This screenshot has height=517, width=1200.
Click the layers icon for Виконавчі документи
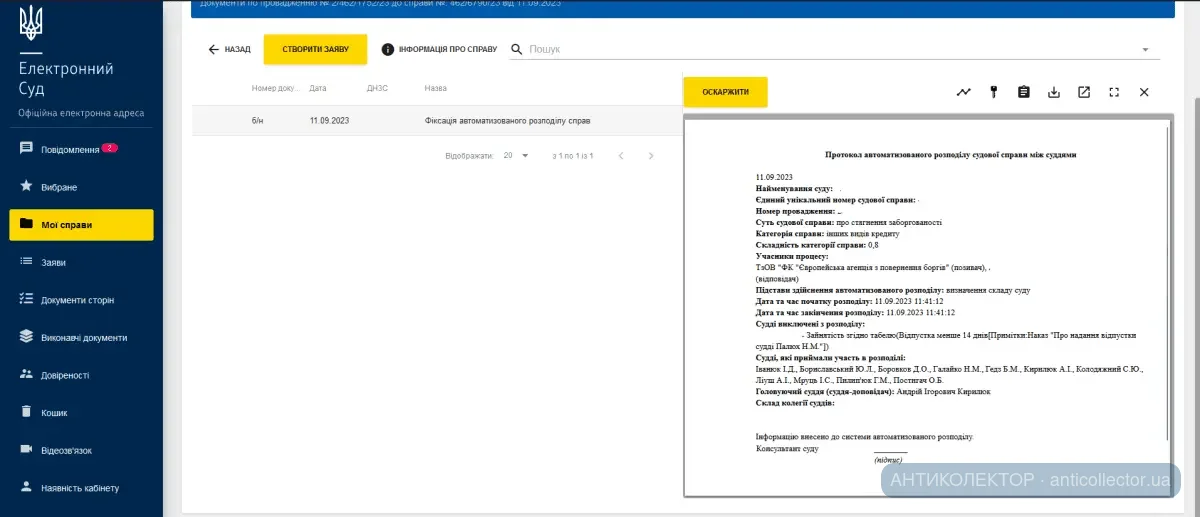27,337
